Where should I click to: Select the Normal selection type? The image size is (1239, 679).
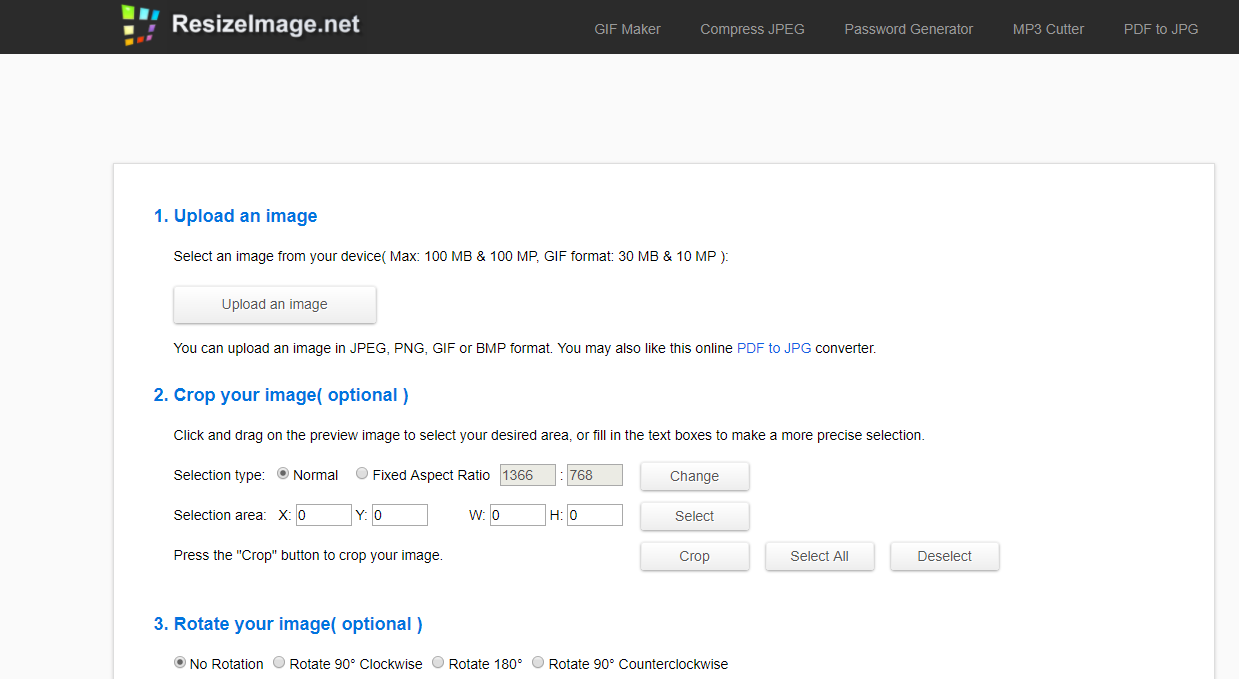[x=283, y=474]
